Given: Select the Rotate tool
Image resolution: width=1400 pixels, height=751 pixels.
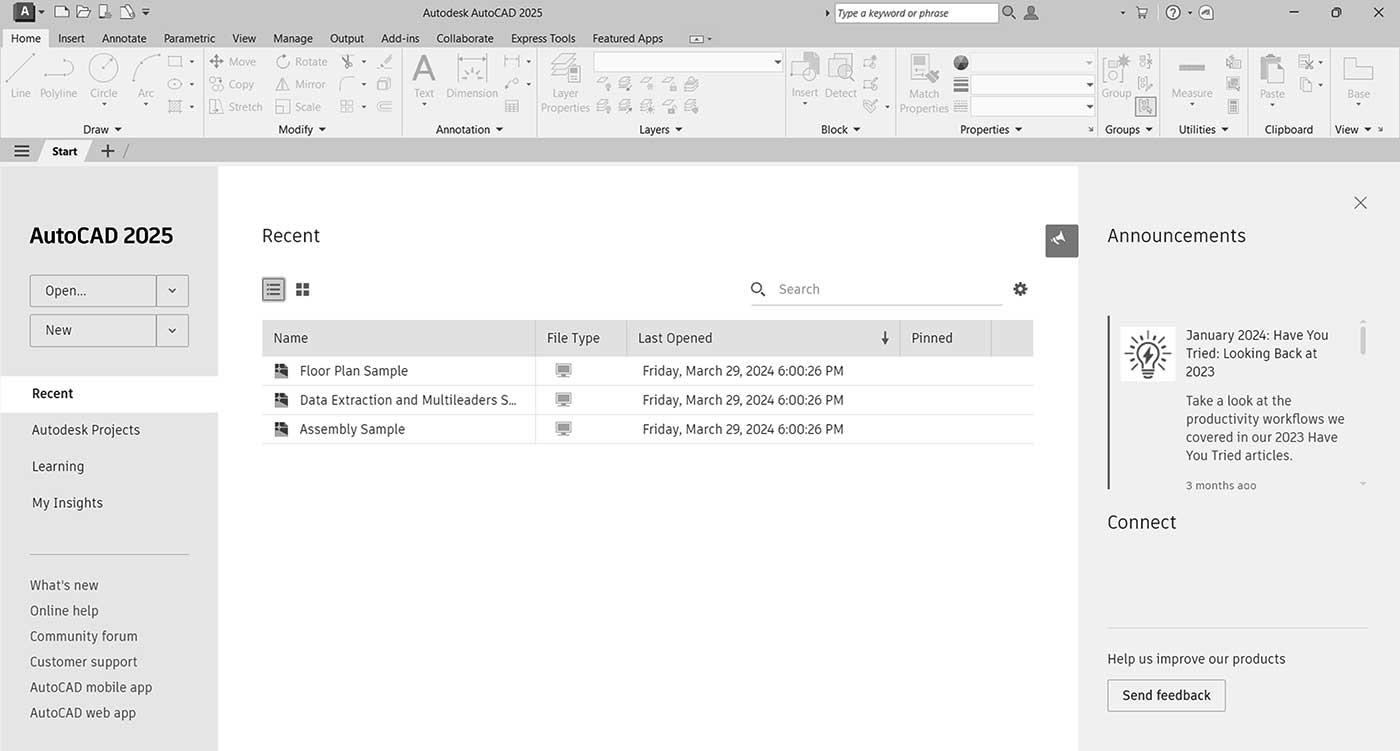Looking at the screenshot, I should (302, 62).
